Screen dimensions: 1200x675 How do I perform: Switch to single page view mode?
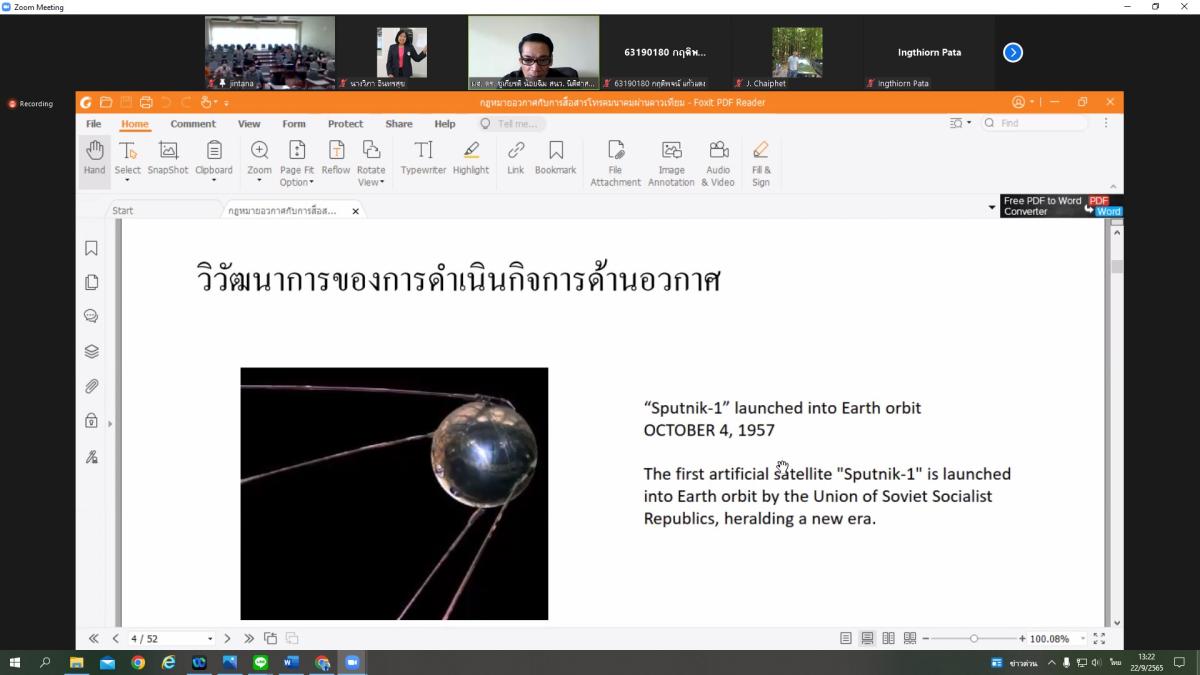(846, 638)
